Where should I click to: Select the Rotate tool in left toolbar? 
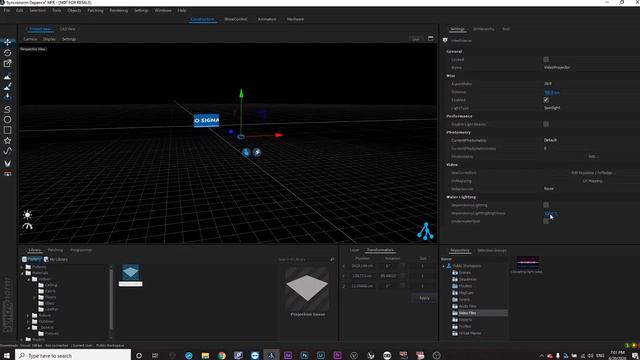click(x=7, y=53)
